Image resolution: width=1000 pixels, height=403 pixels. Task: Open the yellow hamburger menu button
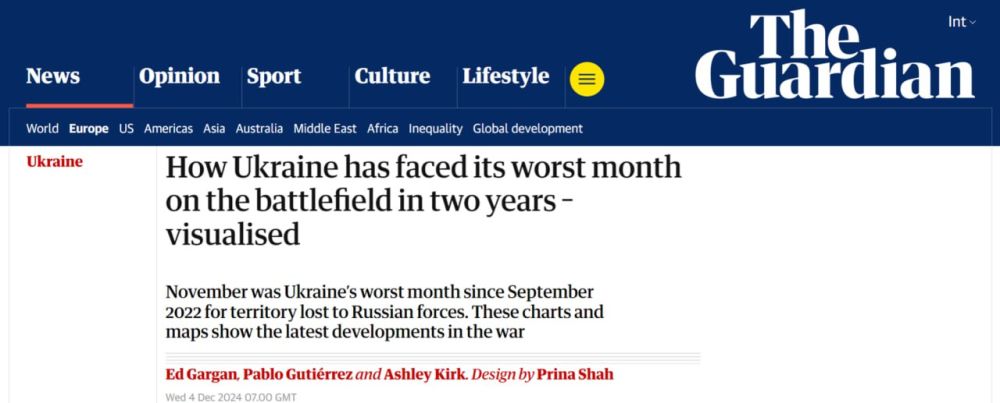click(x=587, y=79)
